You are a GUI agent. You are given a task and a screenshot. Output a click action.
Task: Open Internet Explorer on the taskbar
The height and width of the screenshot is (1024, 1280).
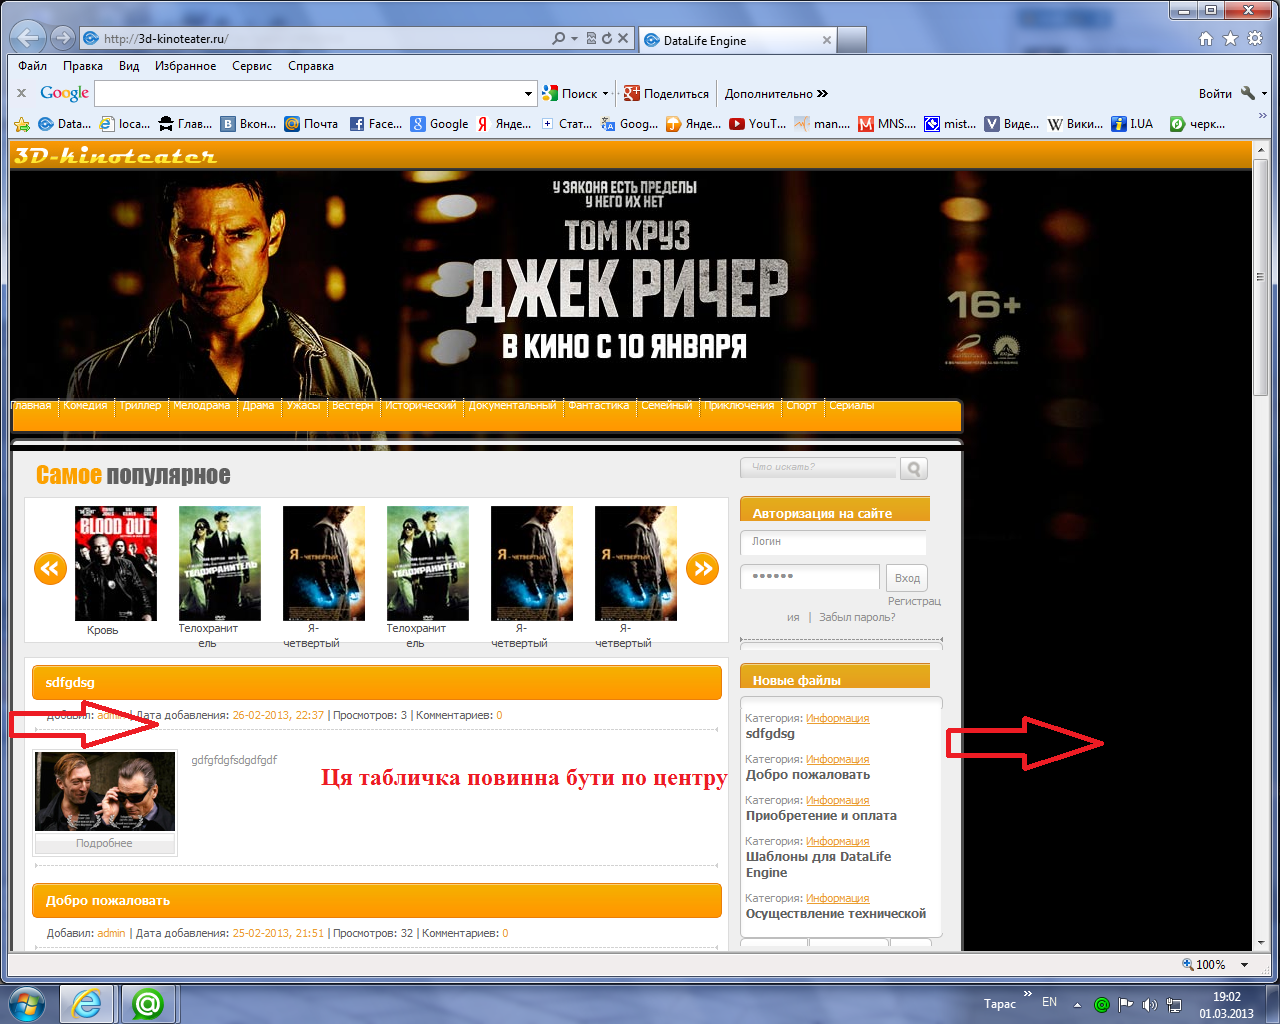(87, 1003)
